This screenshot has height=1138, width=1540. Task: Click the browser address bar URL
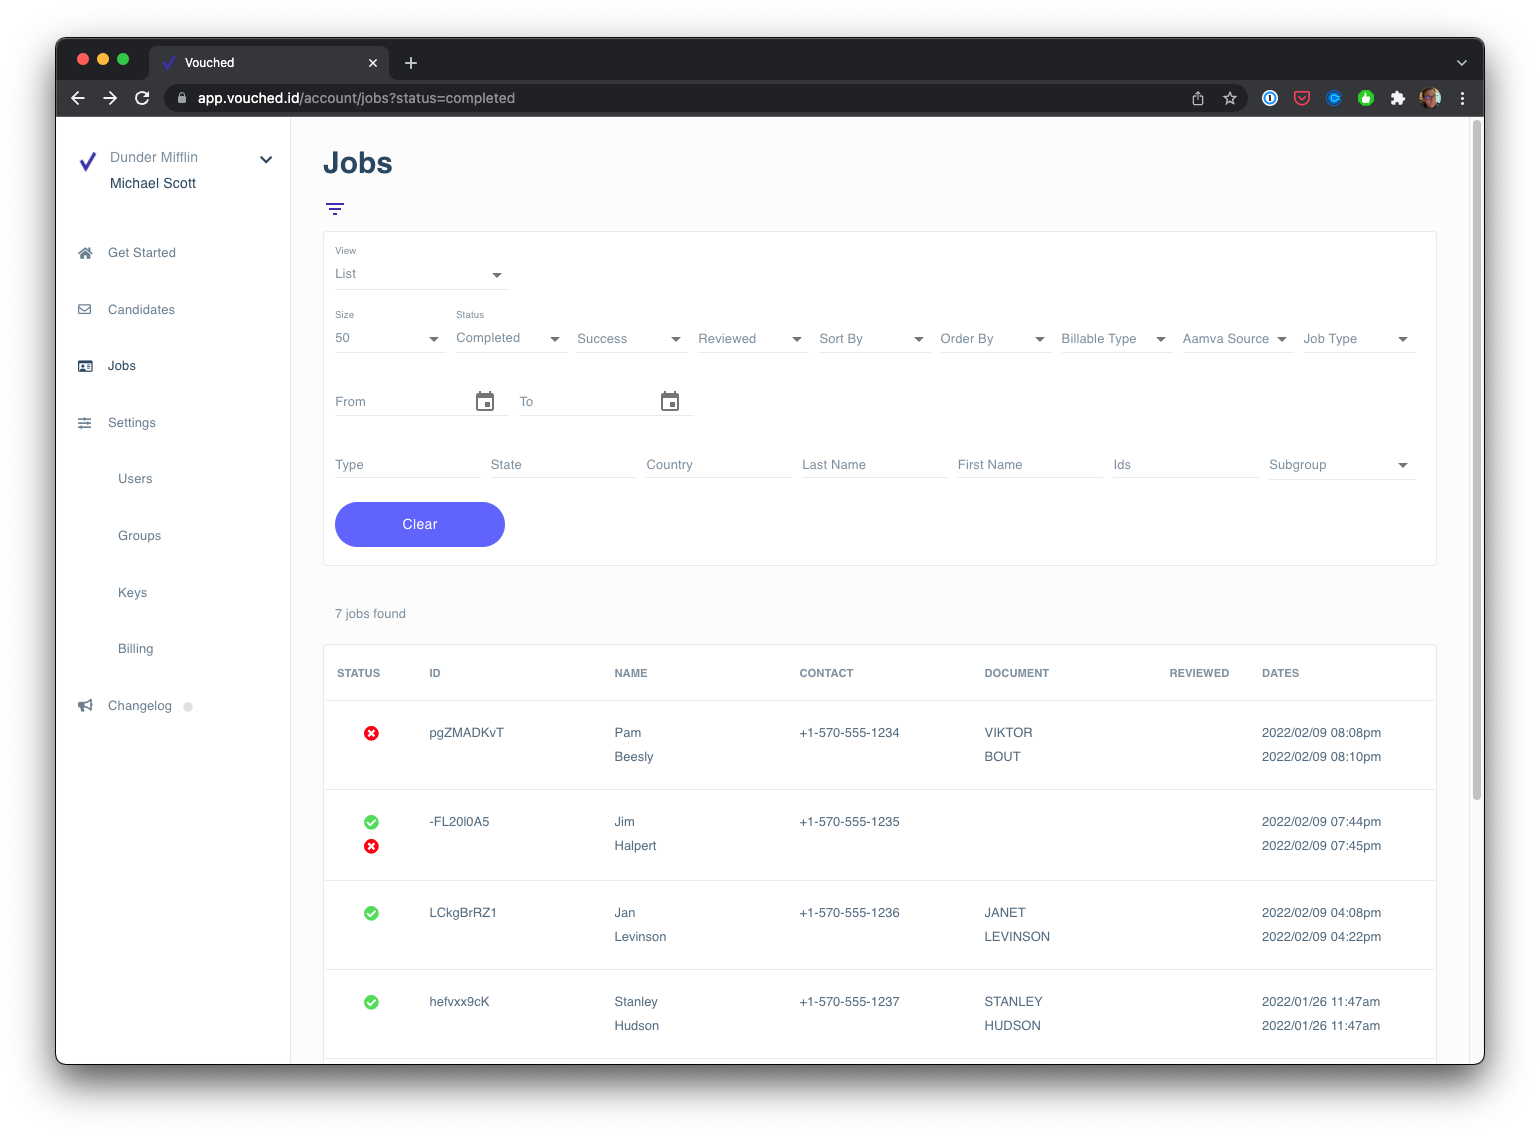[356, 98]
